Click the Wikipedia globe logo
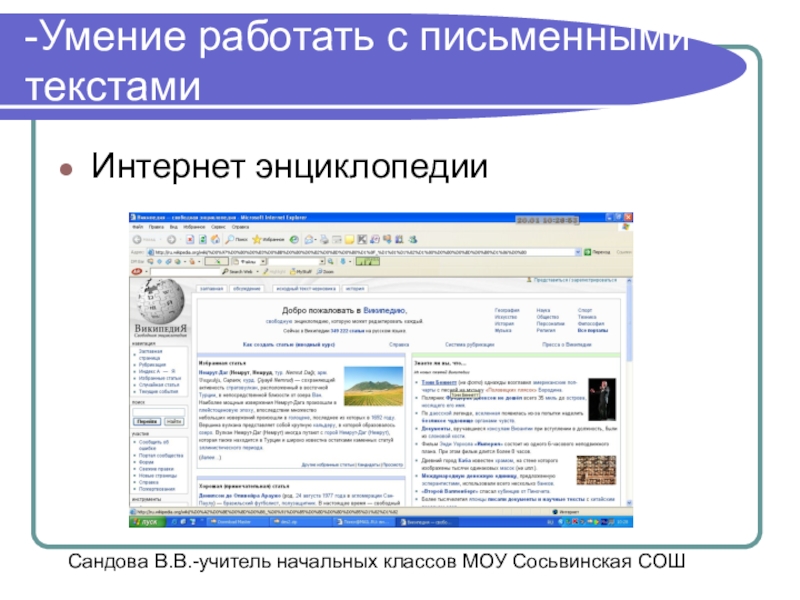800x600 pixels. pyautogui.click(x=161, y=300)
